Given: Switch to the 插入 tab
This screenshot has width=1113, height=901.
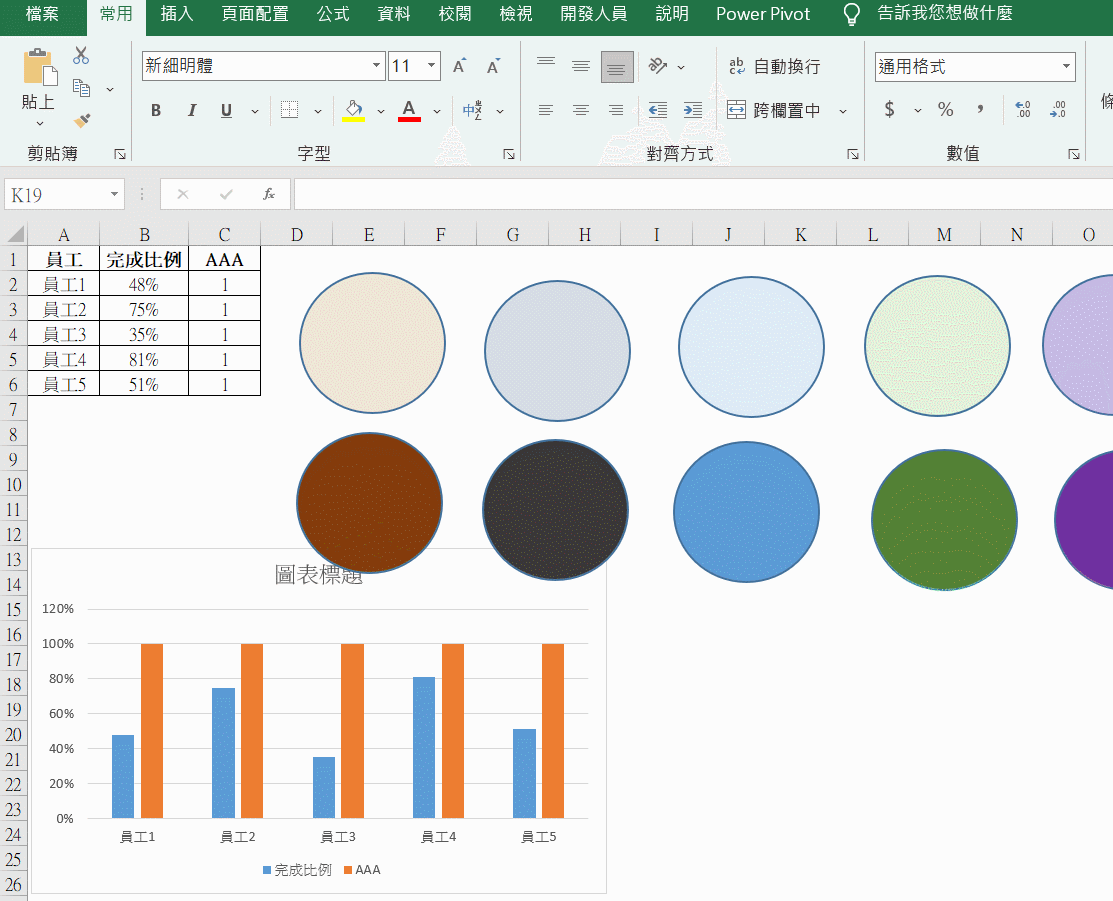Looking at the screenshot, I should [177, 14].
